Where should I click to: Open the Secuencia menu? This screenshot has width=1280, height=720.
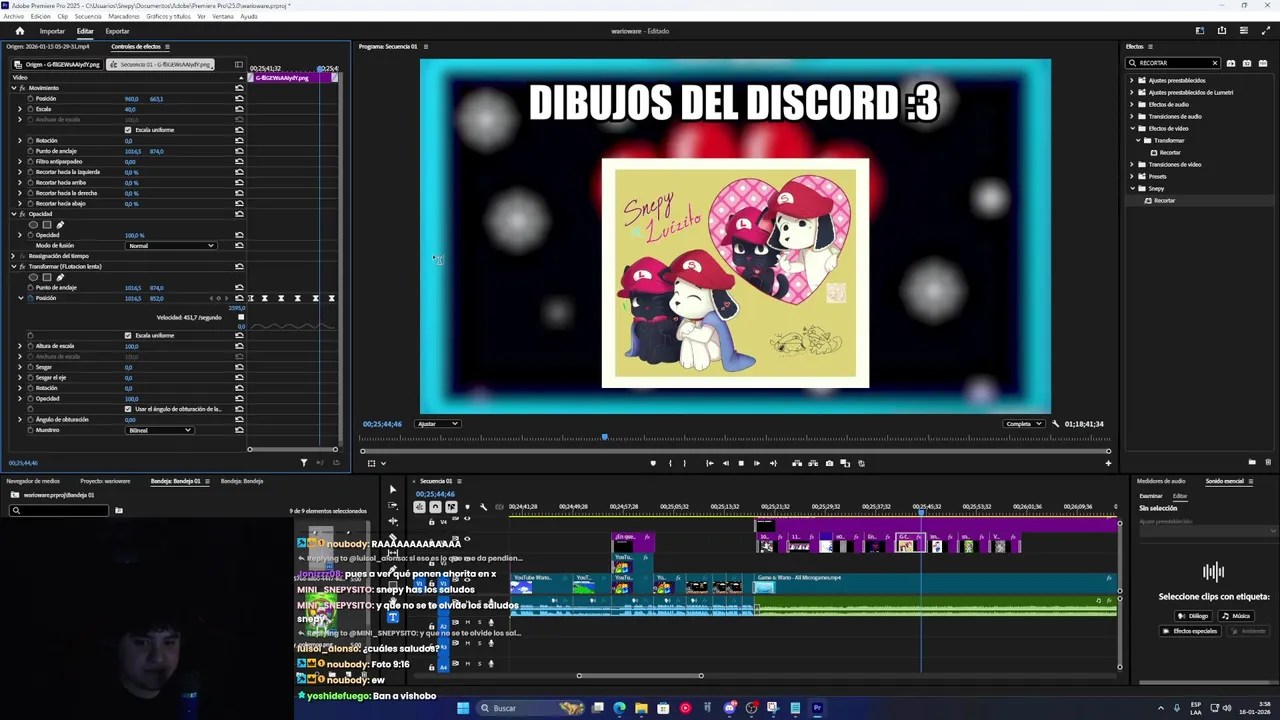(88, 16)
